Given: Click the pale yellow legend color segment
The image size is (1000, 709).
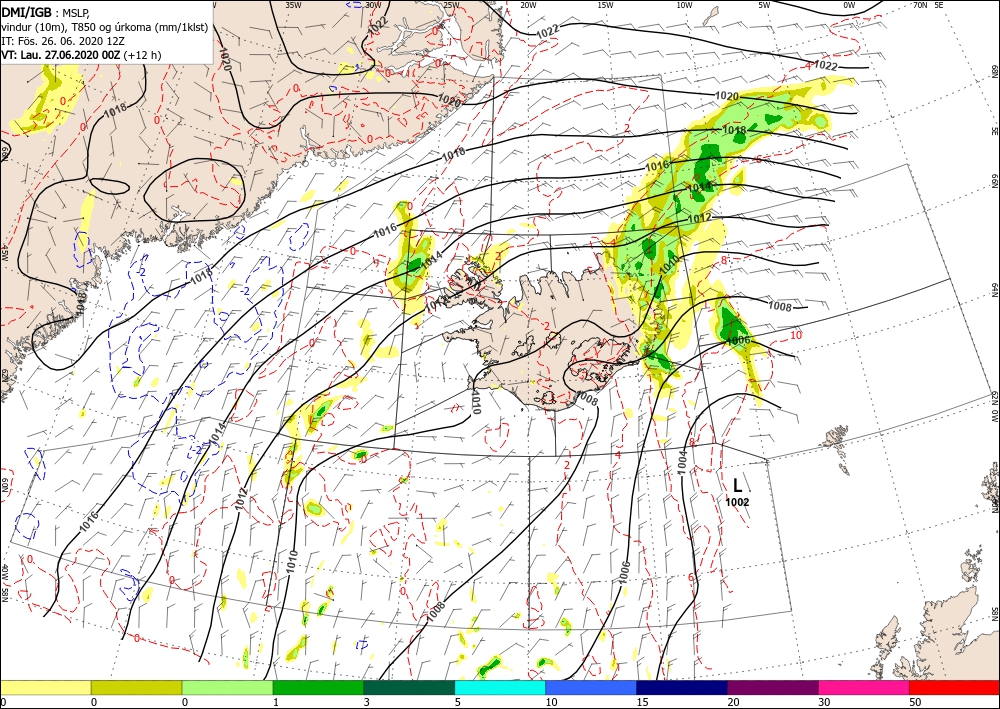Looking at the screenshot, I should [45, 687].
